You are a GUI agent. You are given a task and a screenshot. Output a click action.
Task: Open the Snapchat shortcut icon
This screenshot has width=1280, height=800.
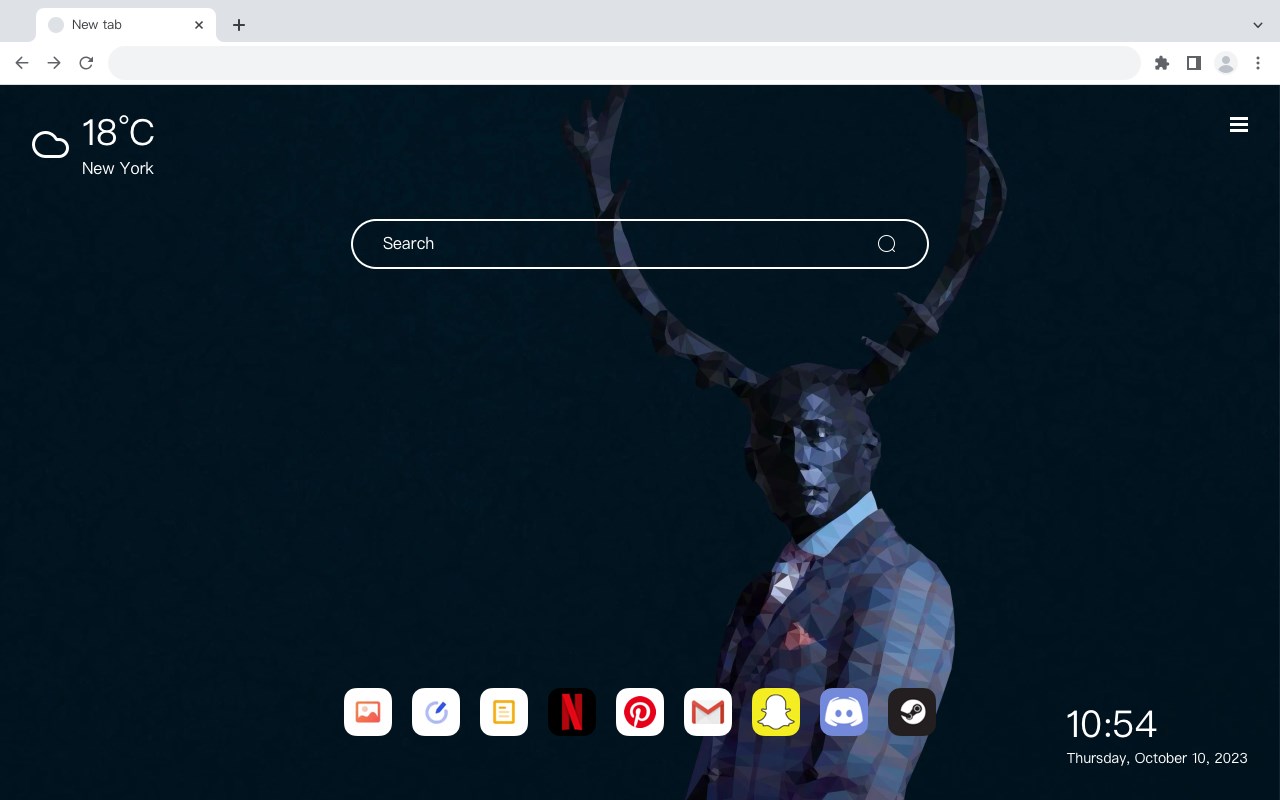776,712
